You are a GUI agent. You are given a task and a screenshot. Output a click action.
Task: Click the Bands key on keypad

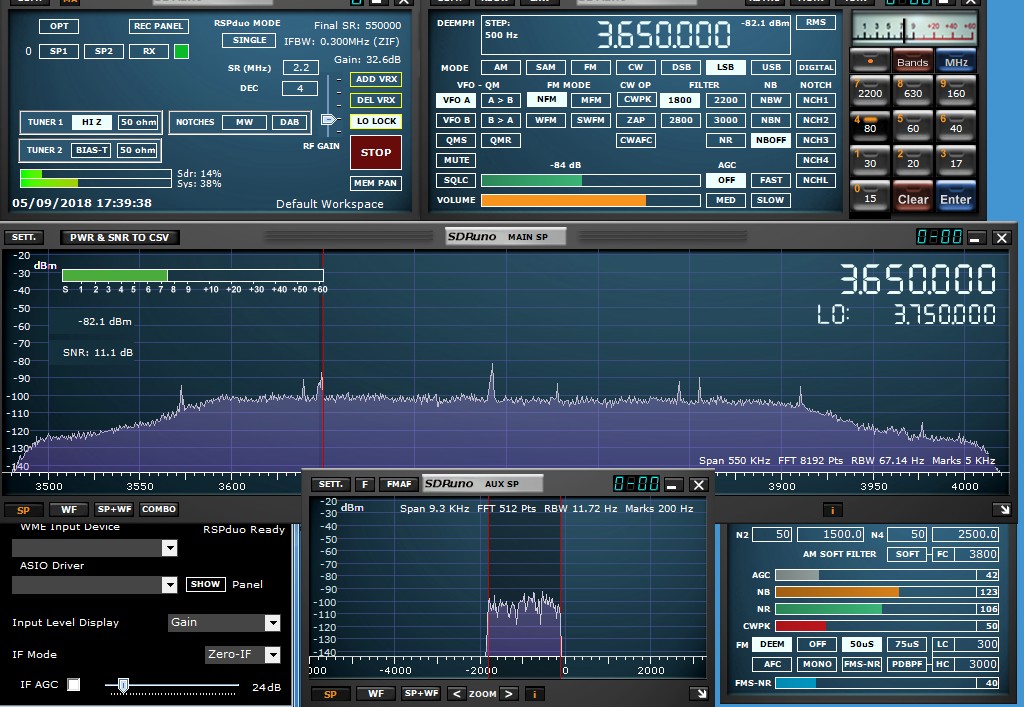(x=912, y=59)
